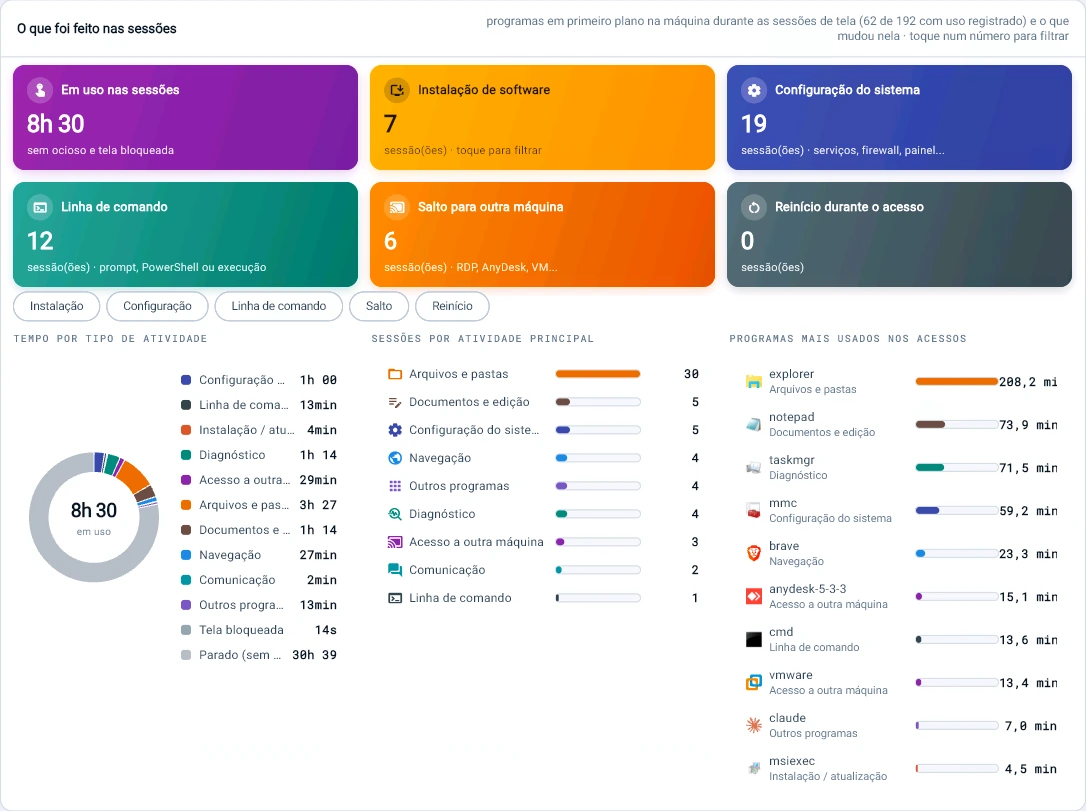The width and height of the screenshot is (1086, 811).
Task: Click the terminal icon on the green Linha de comando card
Action: [x=40, y=207]
